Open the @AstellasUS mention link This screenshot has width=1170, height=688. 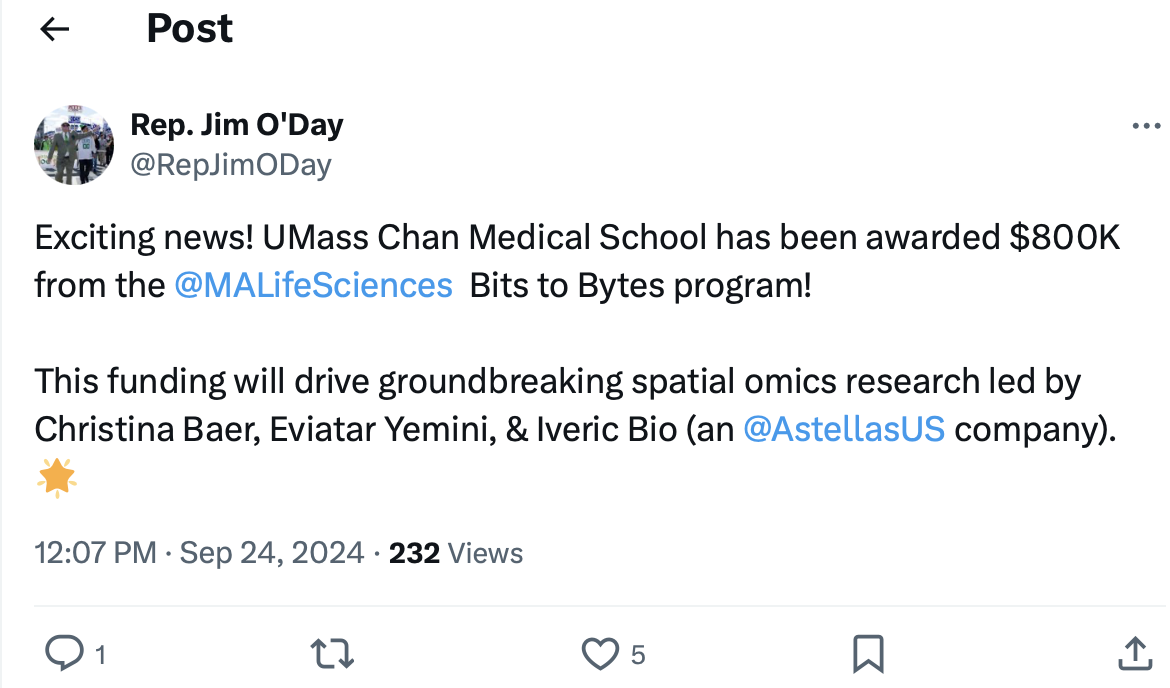coord(844,429)
